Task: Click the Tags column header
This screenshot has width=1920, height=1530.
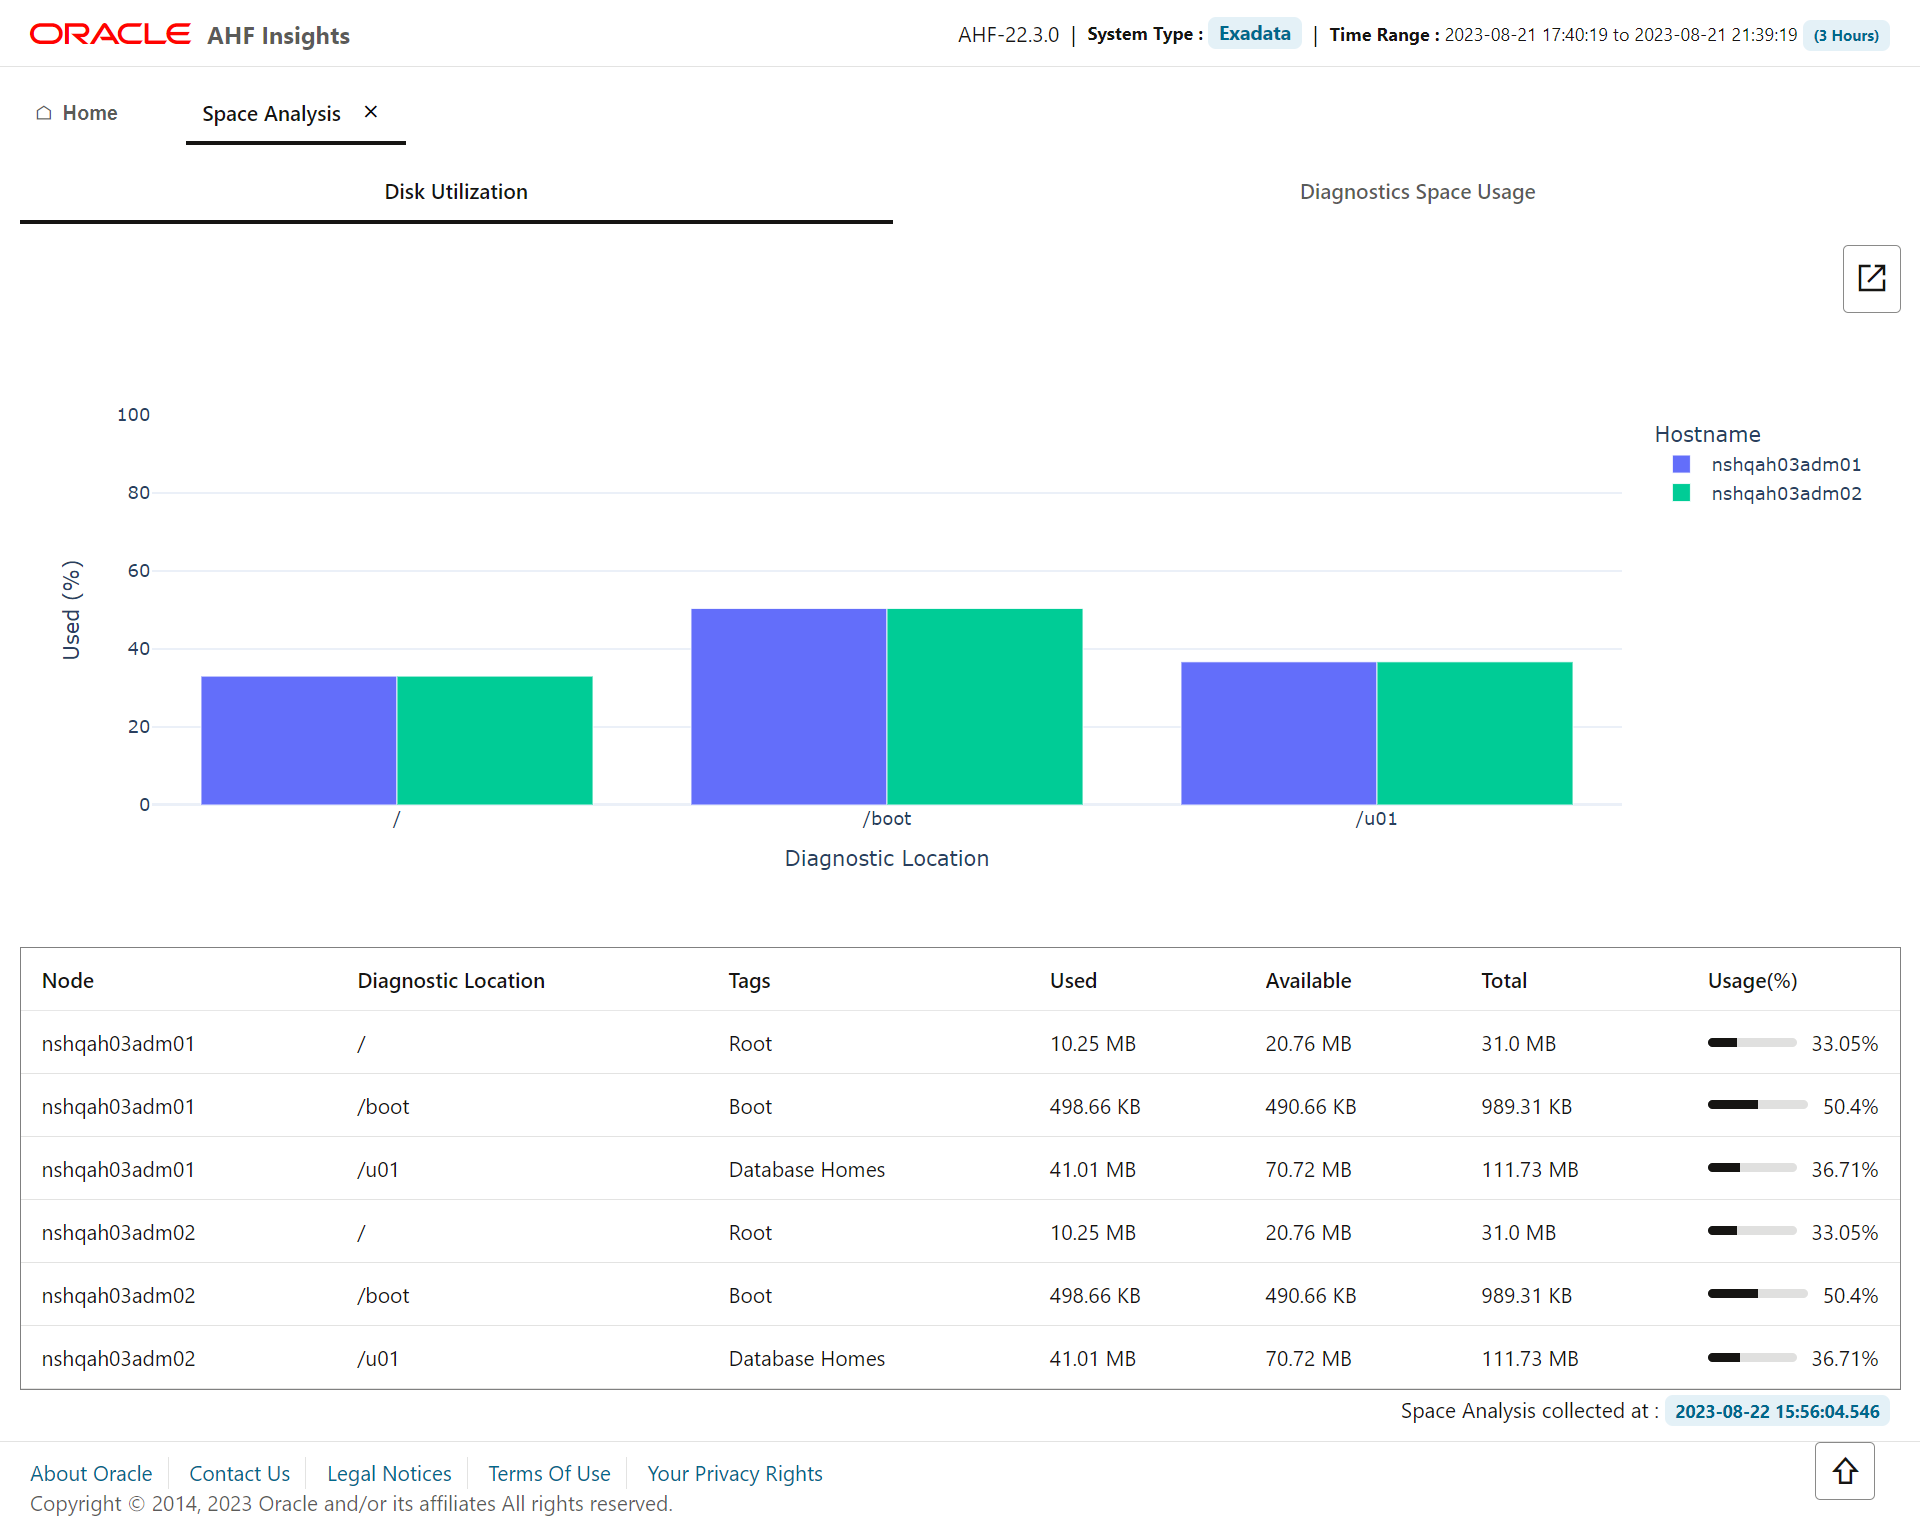Action: click(749, 981)
